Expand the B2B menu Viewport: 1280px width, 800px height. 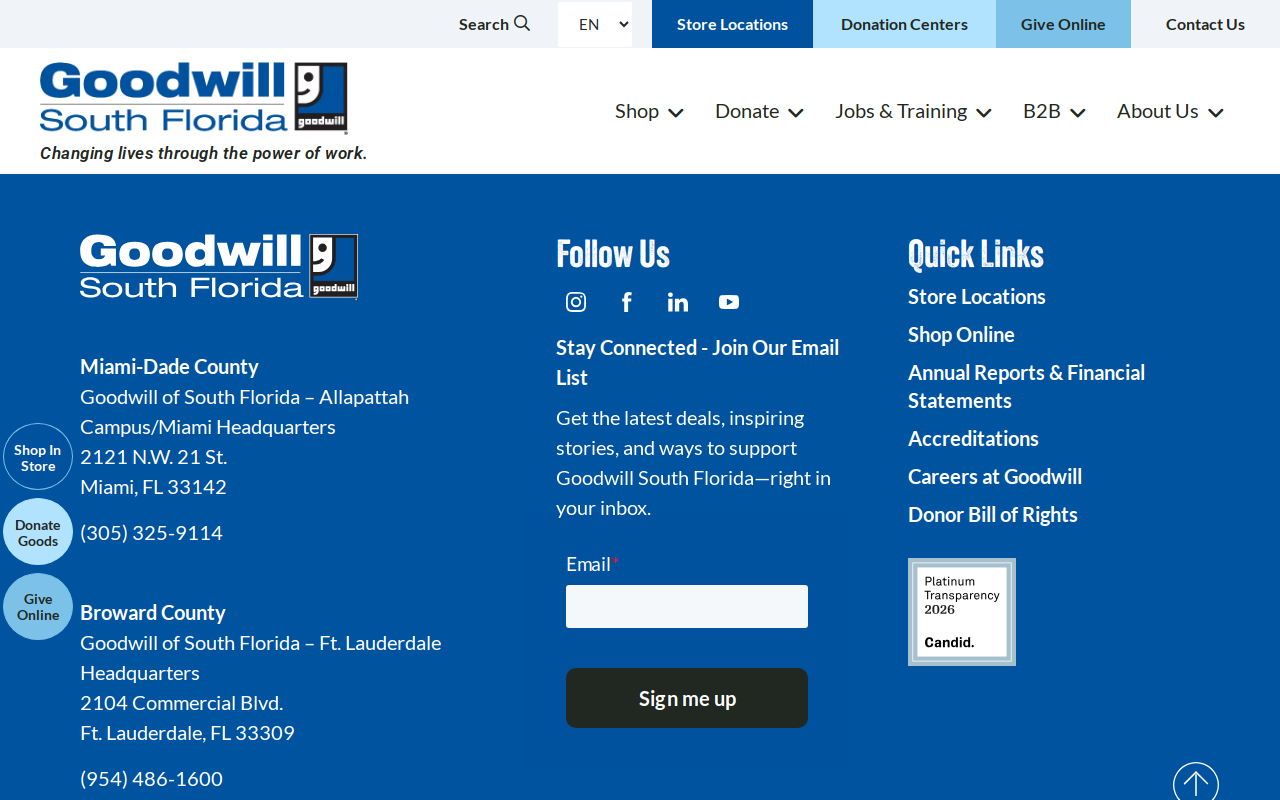pyautogui.click(x=1054, y=111)
